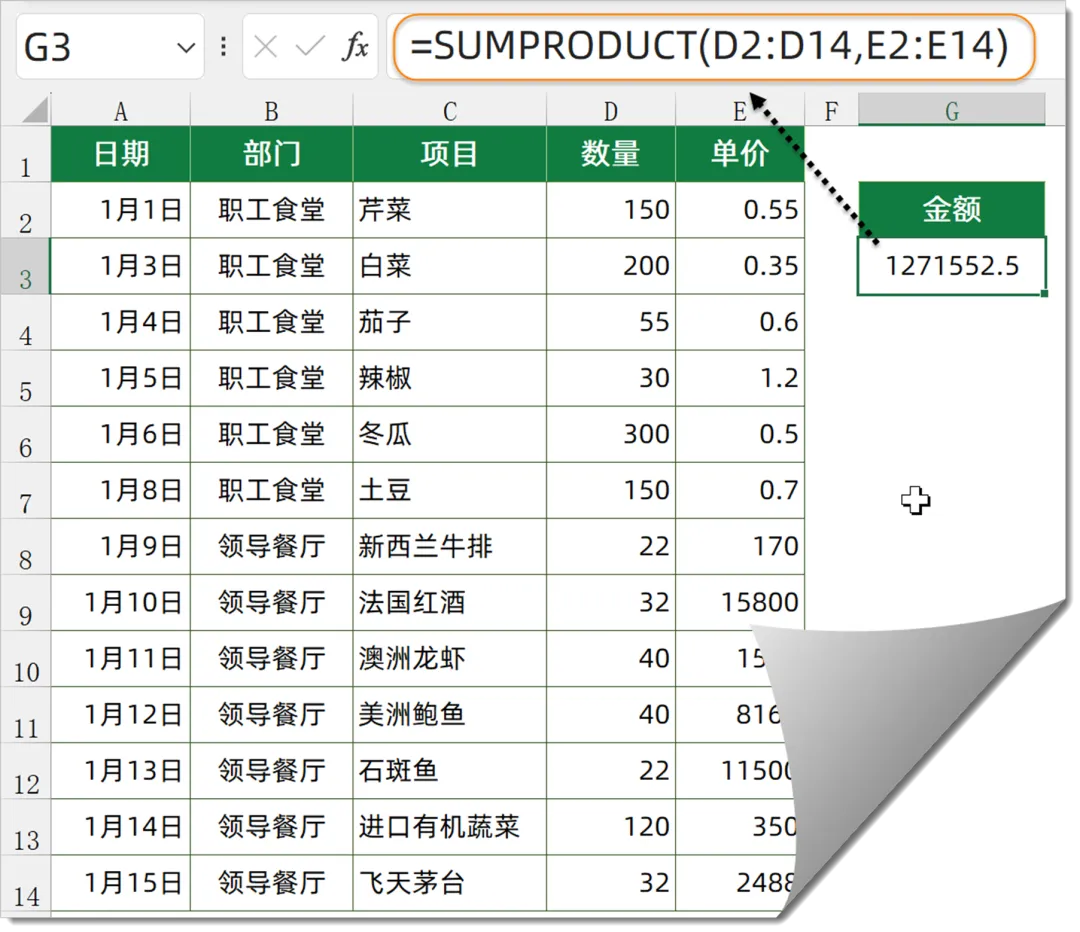Click the Select All corner triangle
The width and height of the screenshot is (1080, 932).
pyautogui.click(x=35, y=110)
